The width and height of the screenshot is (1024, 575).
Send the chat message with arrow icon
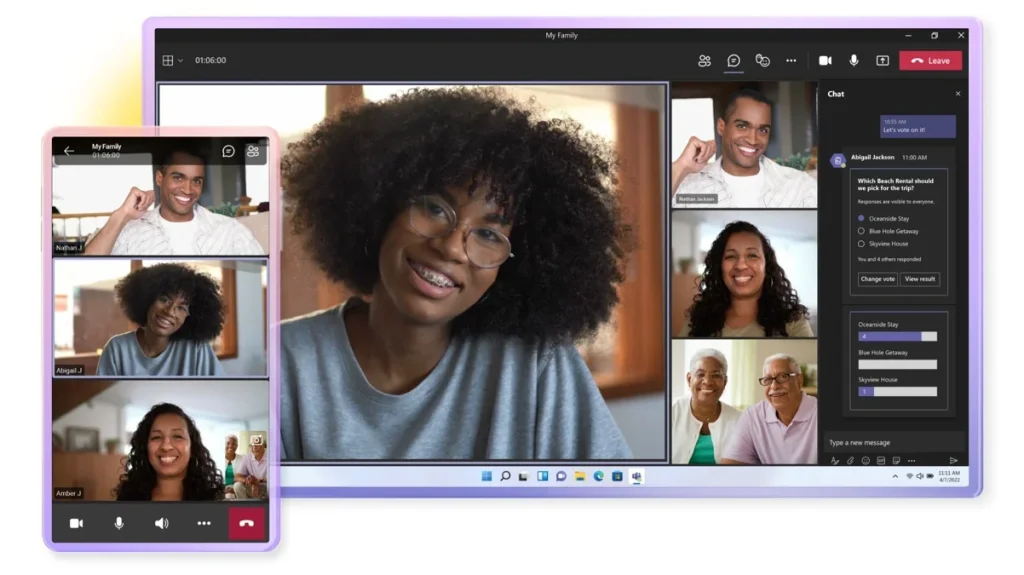[x=953, y=461]
